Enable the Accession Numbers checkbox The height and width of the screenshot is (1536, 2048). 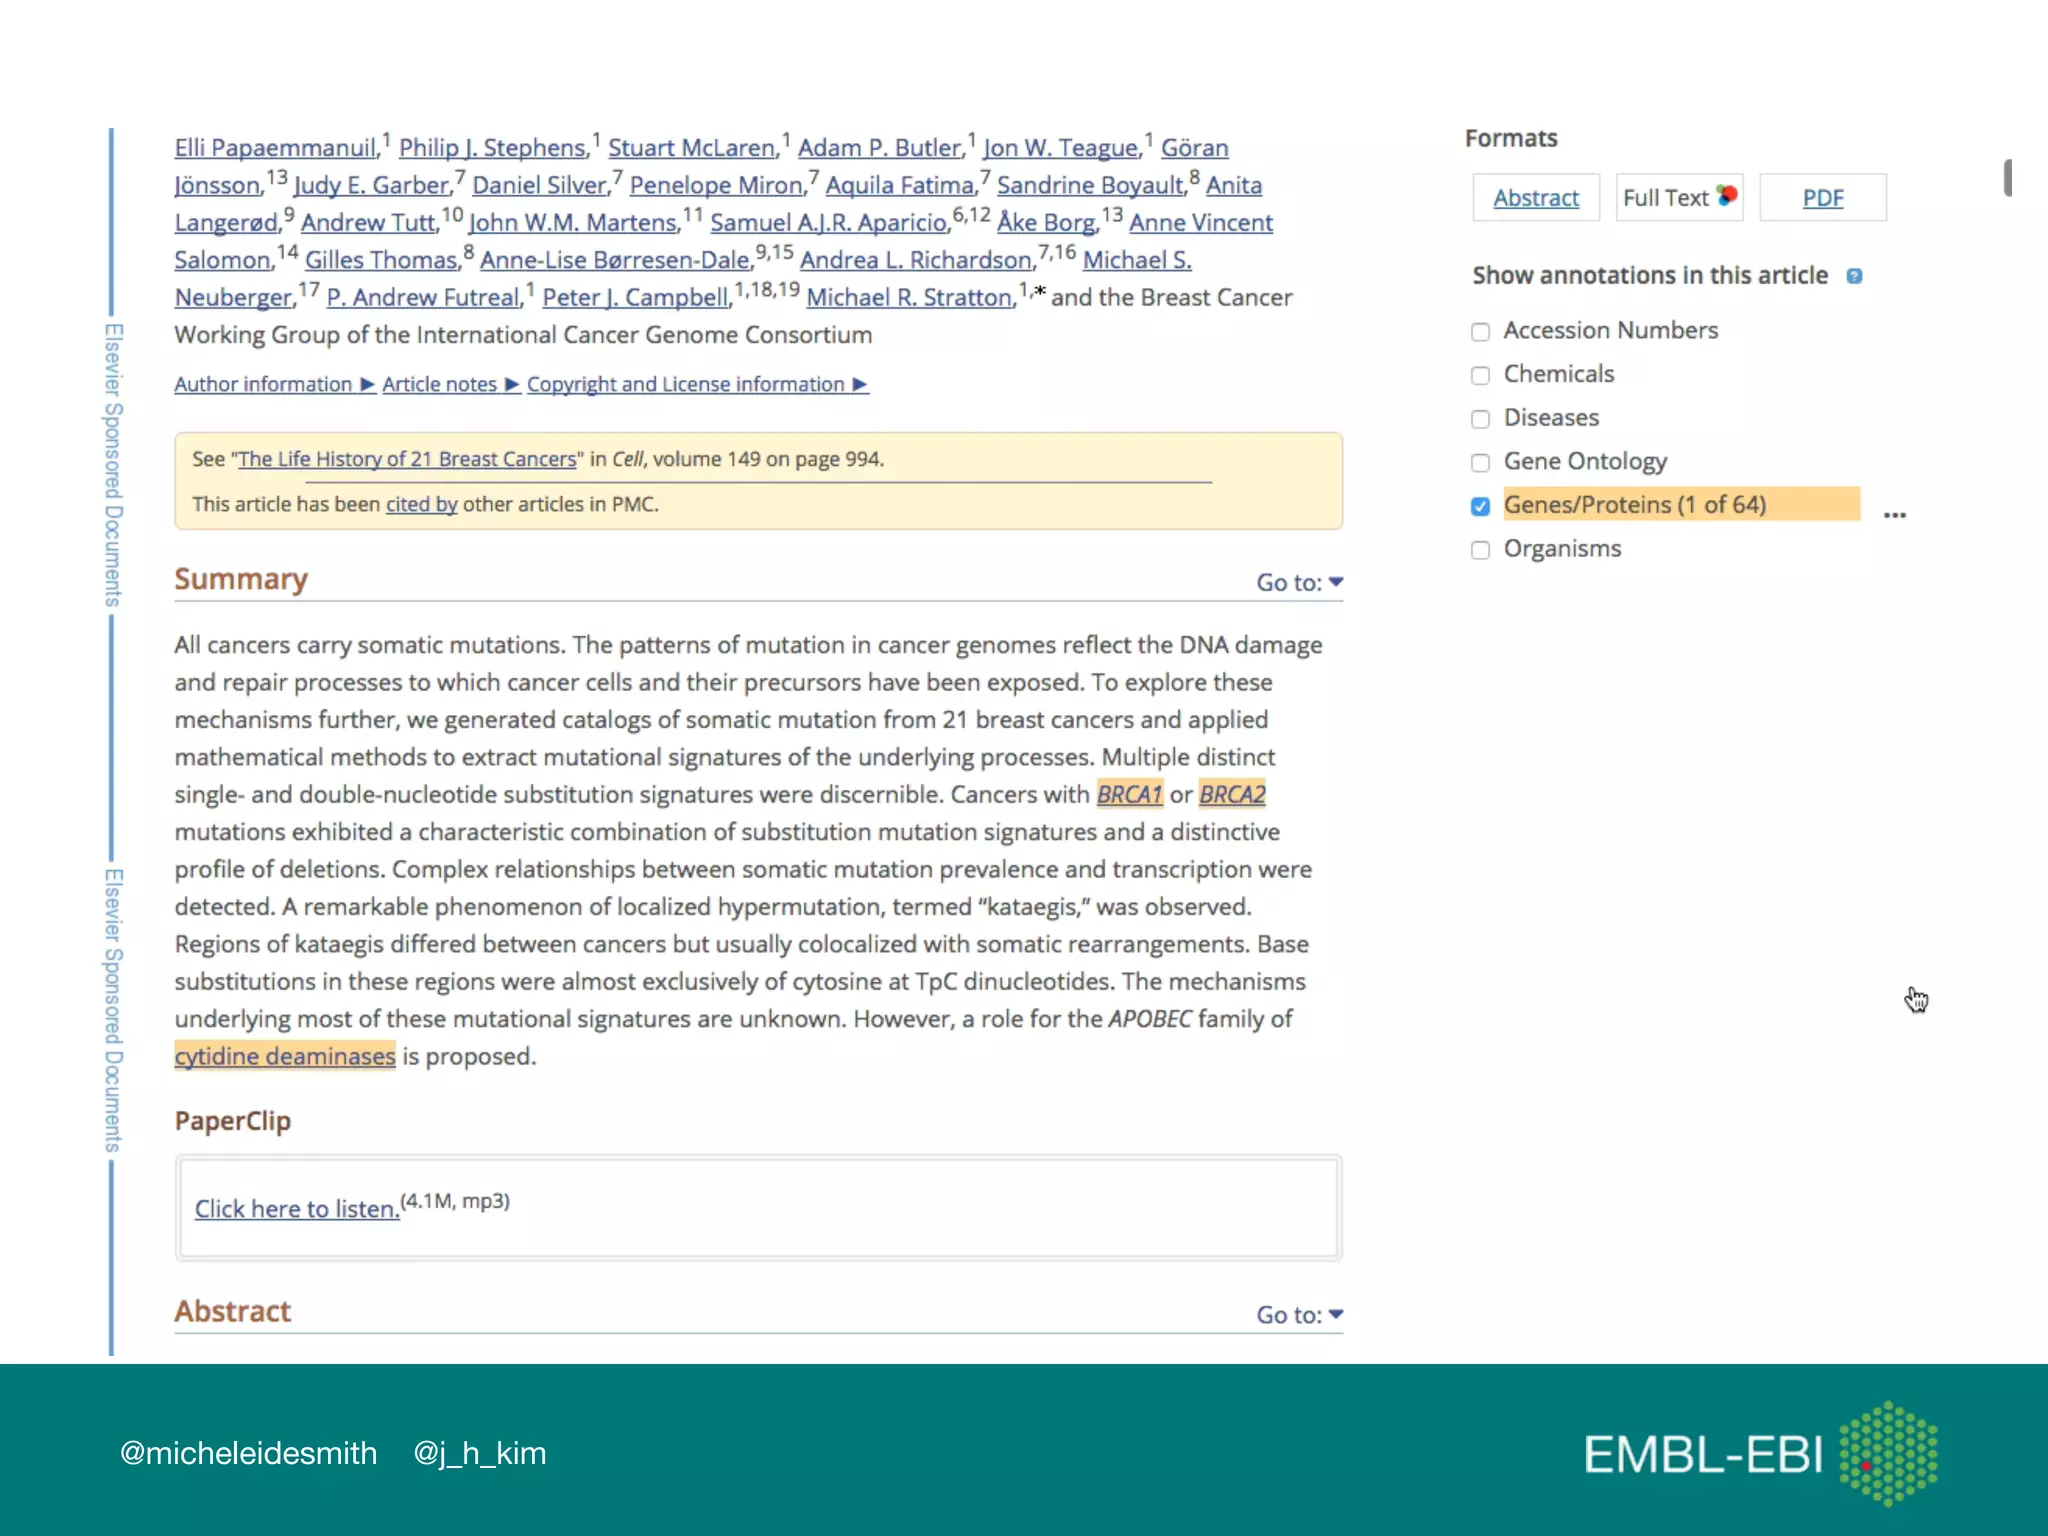(1480, 332)
